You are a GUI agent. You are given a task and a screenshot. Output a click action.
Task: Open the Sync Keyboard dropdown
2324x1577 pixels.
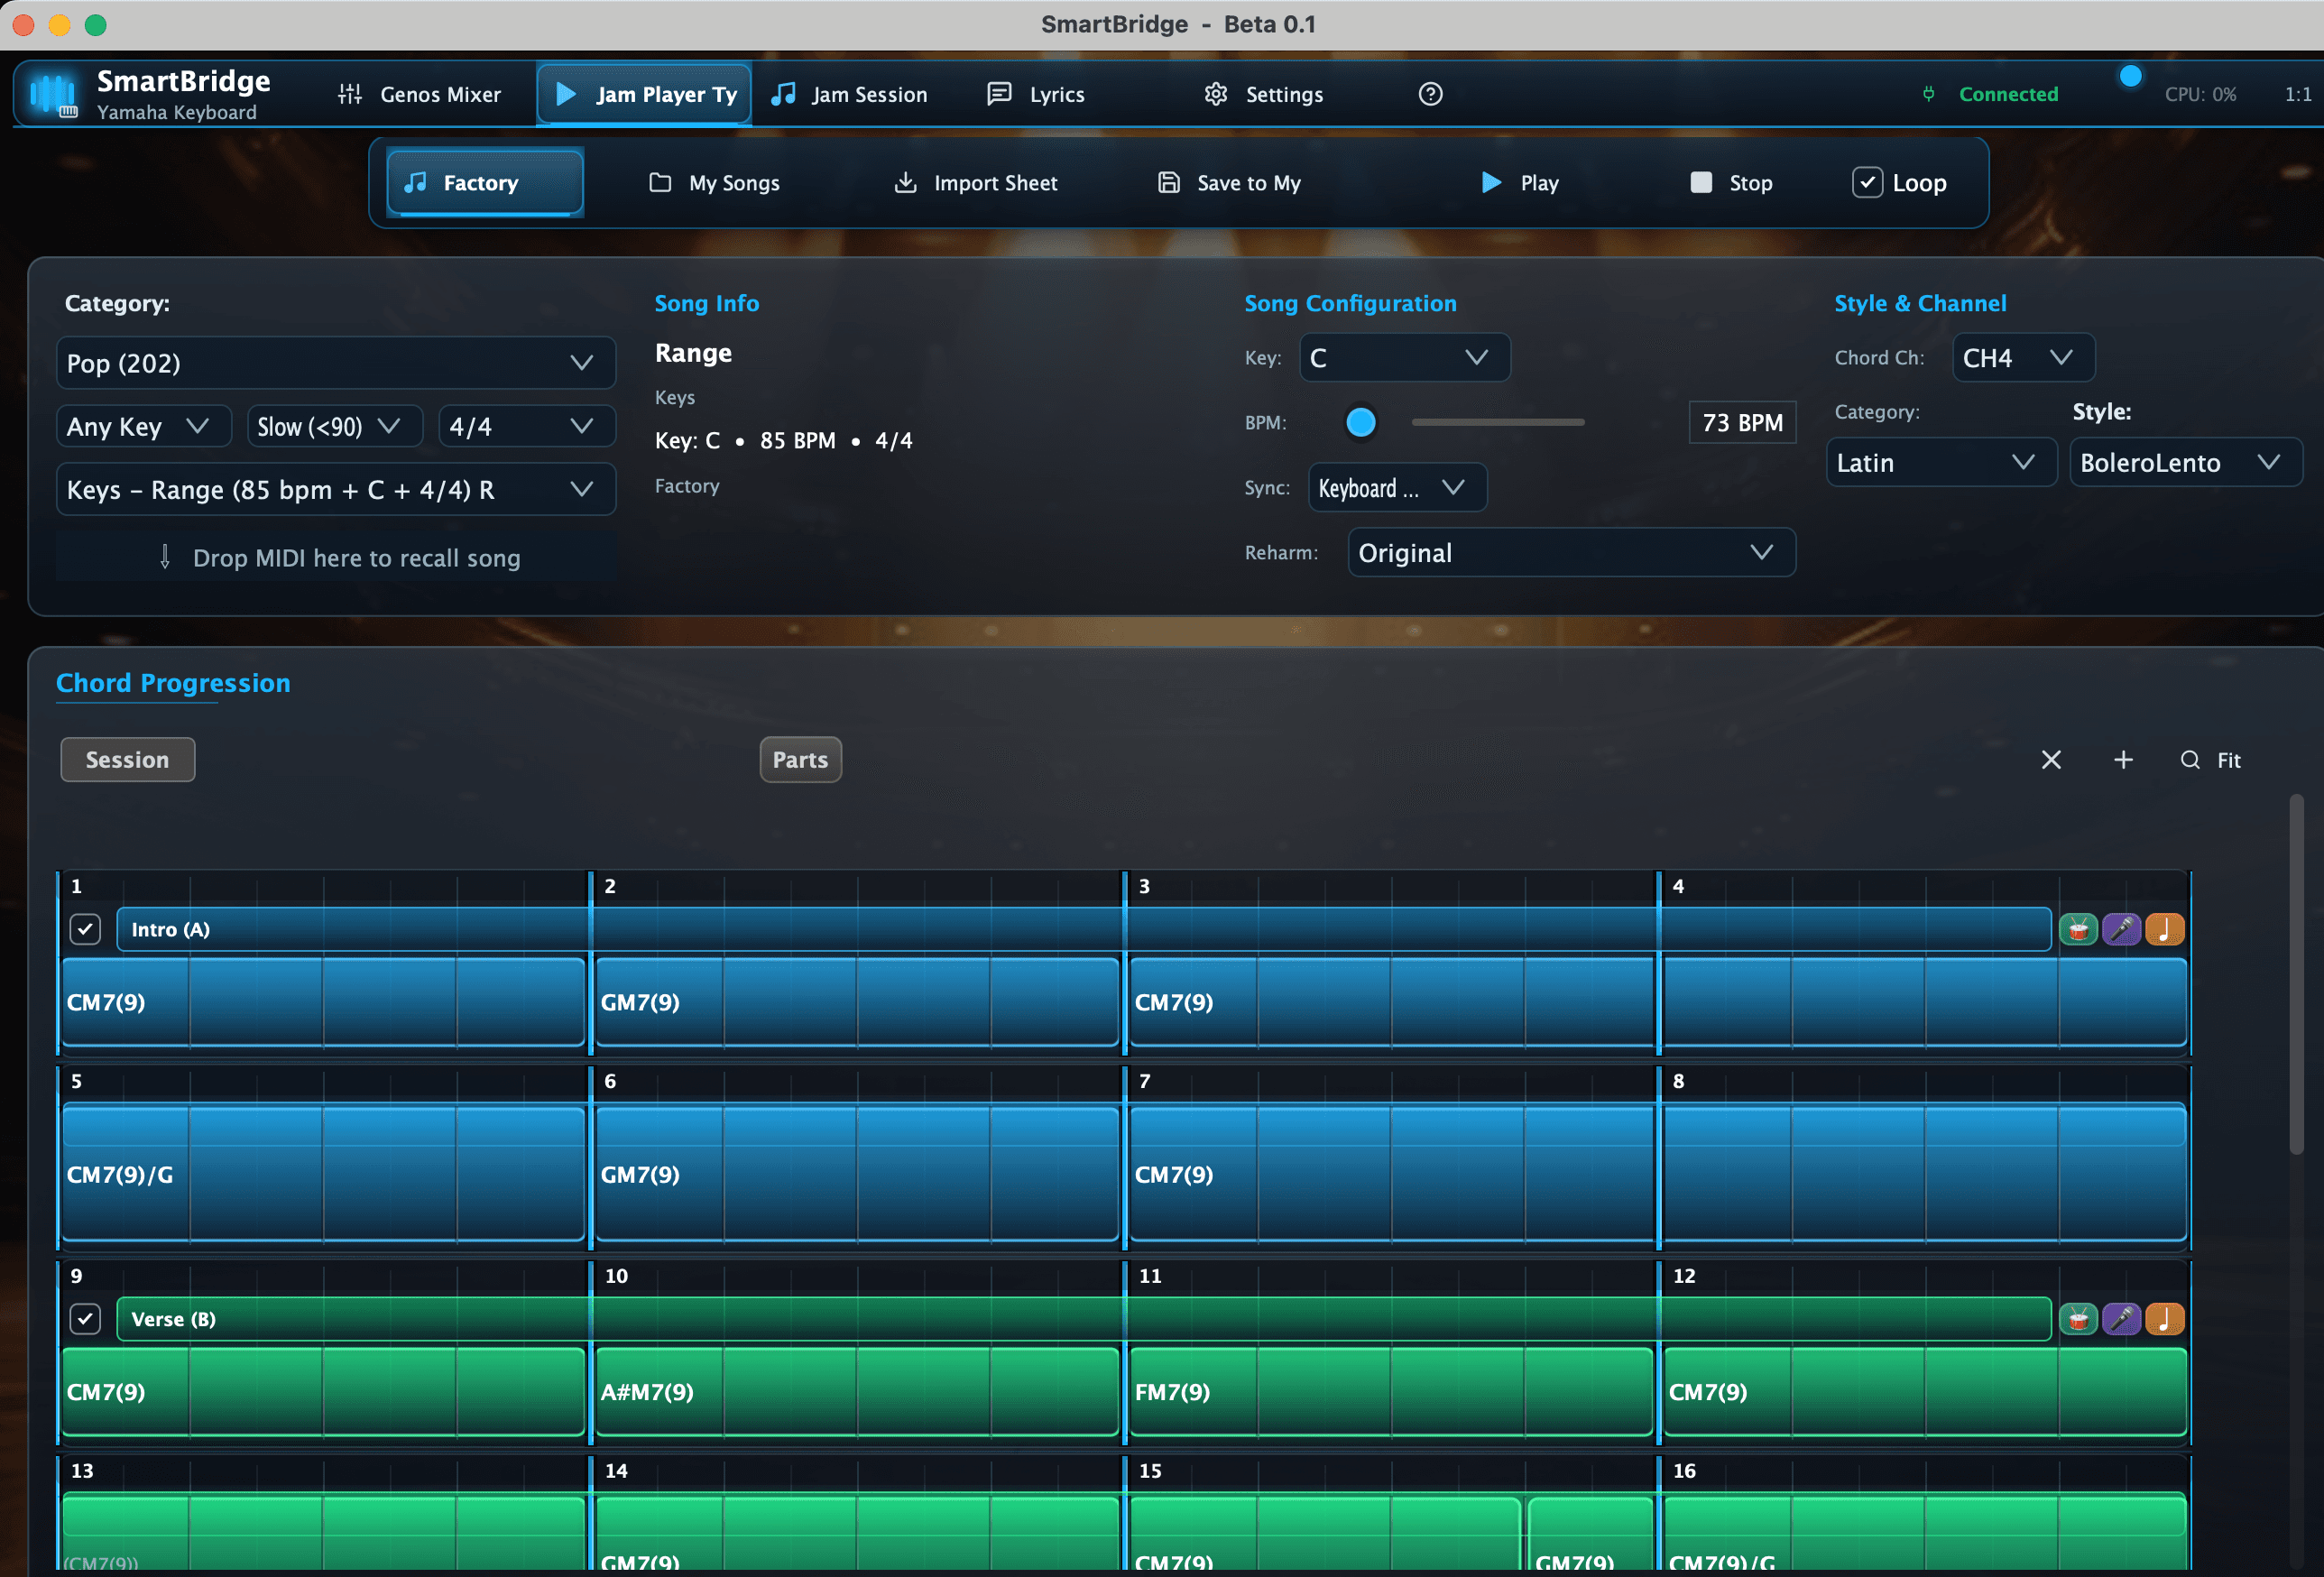tap(1397, 488)
